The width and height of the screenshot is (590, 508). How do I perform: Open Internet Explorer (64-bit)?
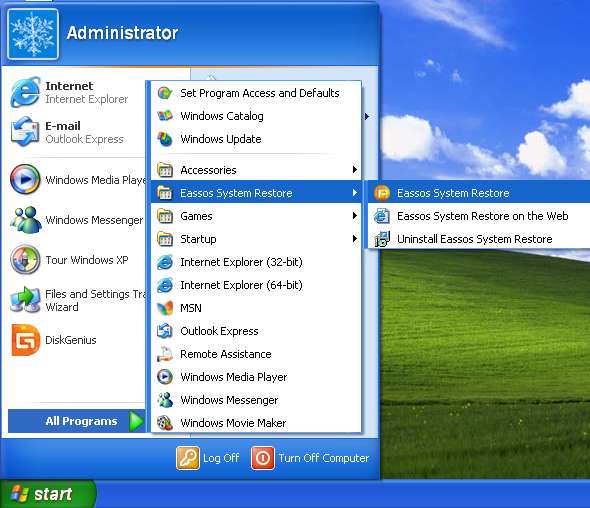(x=256, y=285)
